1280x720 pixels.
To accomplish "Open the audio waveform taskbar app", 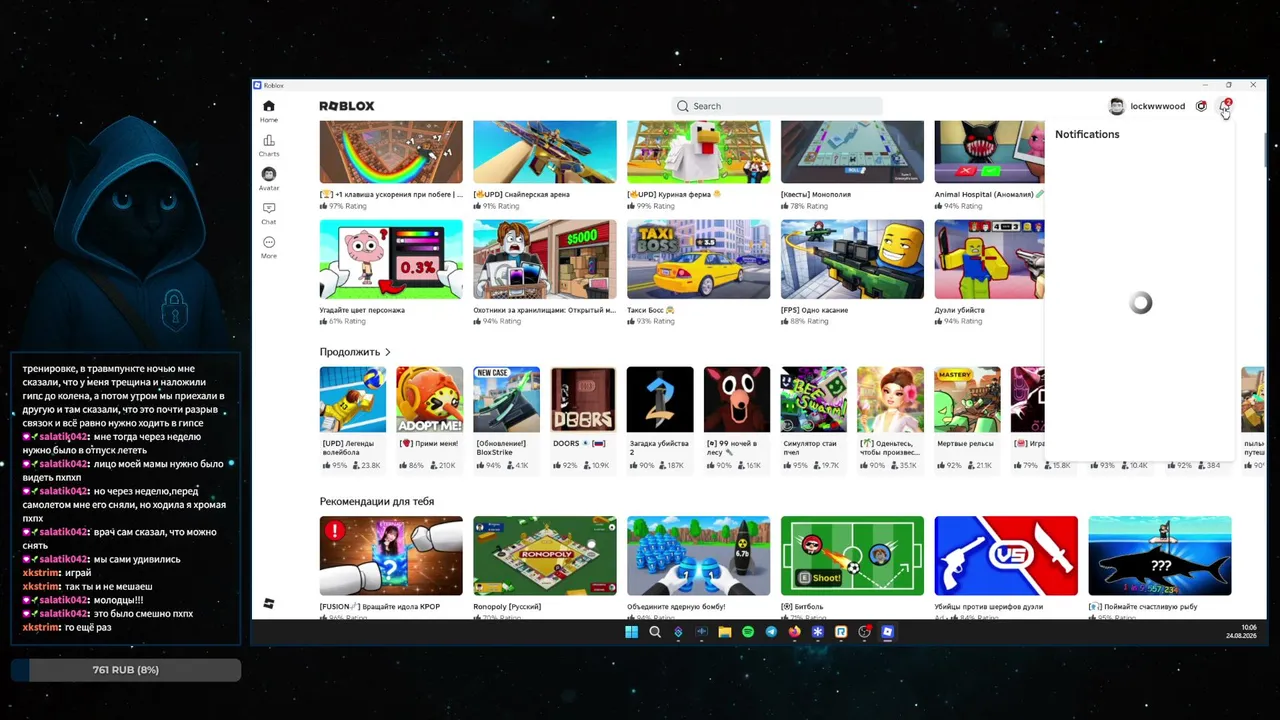I will (x=701, y=632).
